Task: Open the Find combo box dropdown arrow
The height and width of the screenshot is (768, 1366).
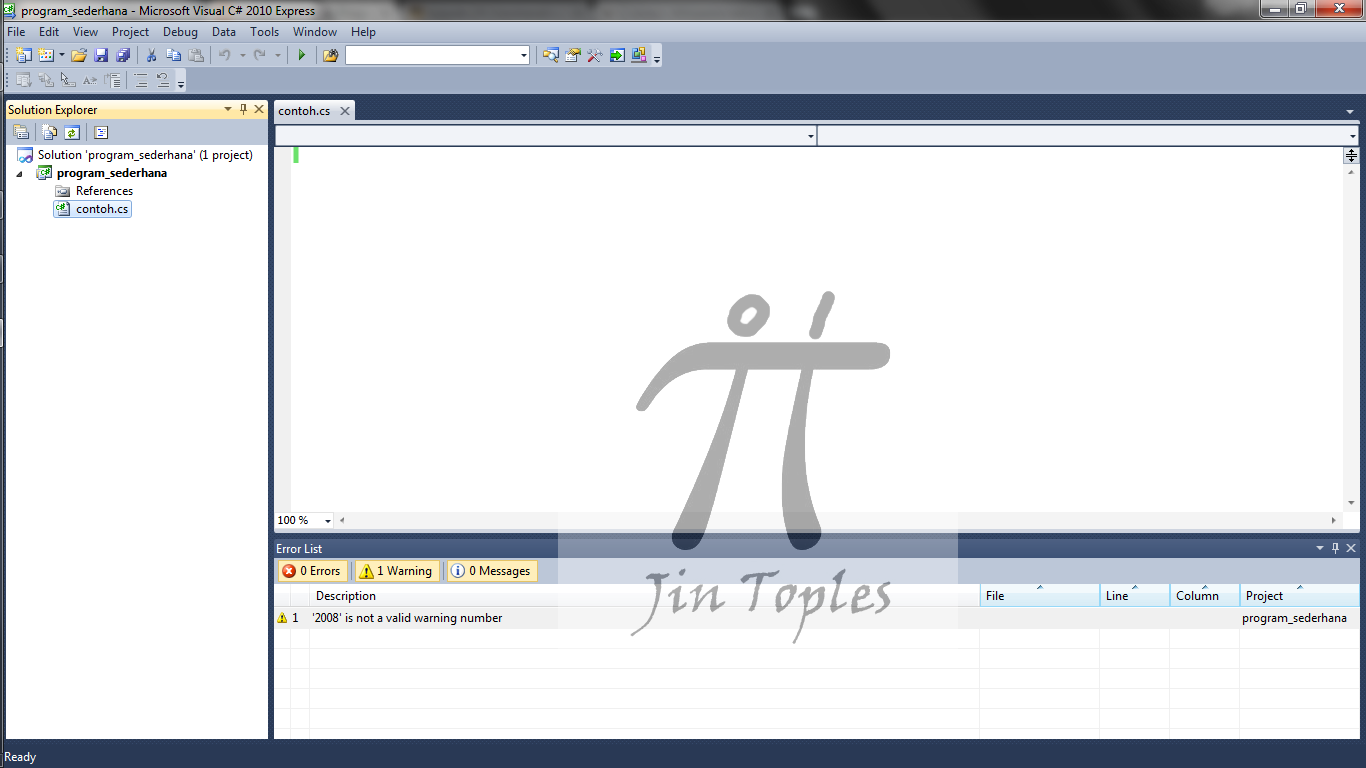Action: click(x=524, y=56)
